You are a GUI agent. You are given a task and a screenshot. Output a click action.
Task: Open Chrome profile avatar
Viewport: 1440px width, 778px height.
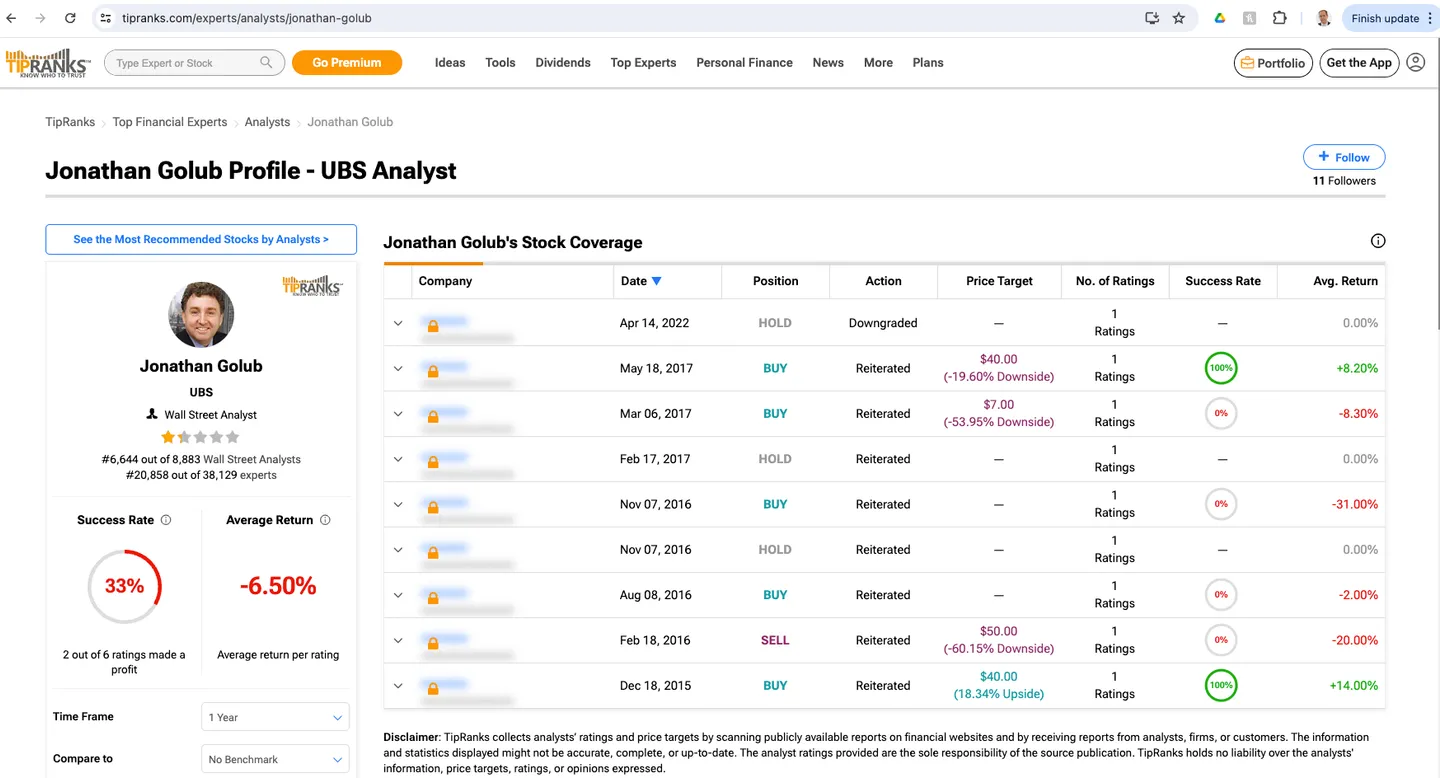pyautogui.click(x=1324, y=18)
